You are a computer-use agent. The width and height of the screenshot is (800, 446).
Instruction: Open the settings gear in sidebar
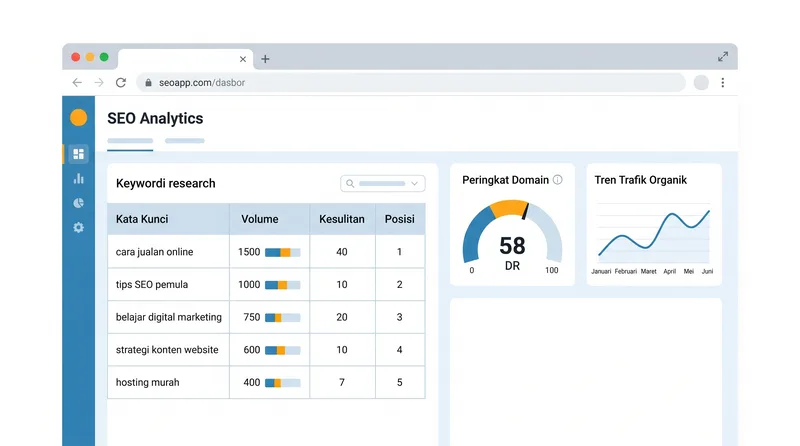(79, 228)
